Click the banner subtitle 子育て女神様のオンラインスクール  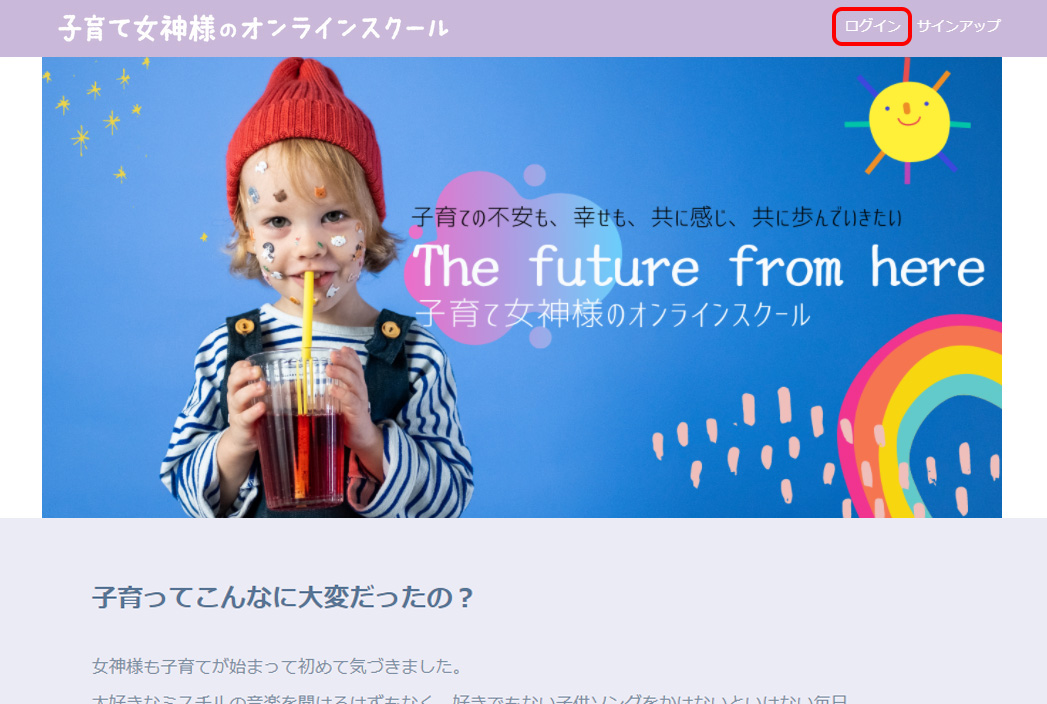coord(612,314)
